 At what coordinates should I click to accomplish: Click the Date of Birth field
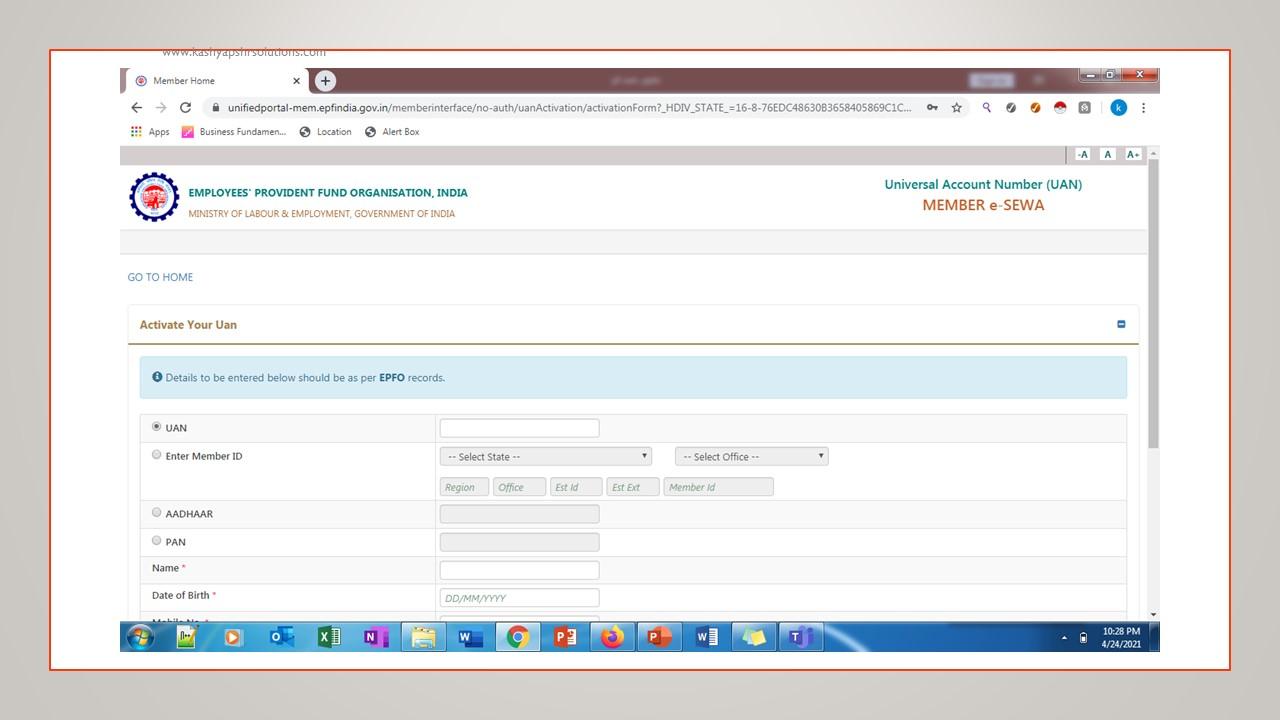(519, 598)
